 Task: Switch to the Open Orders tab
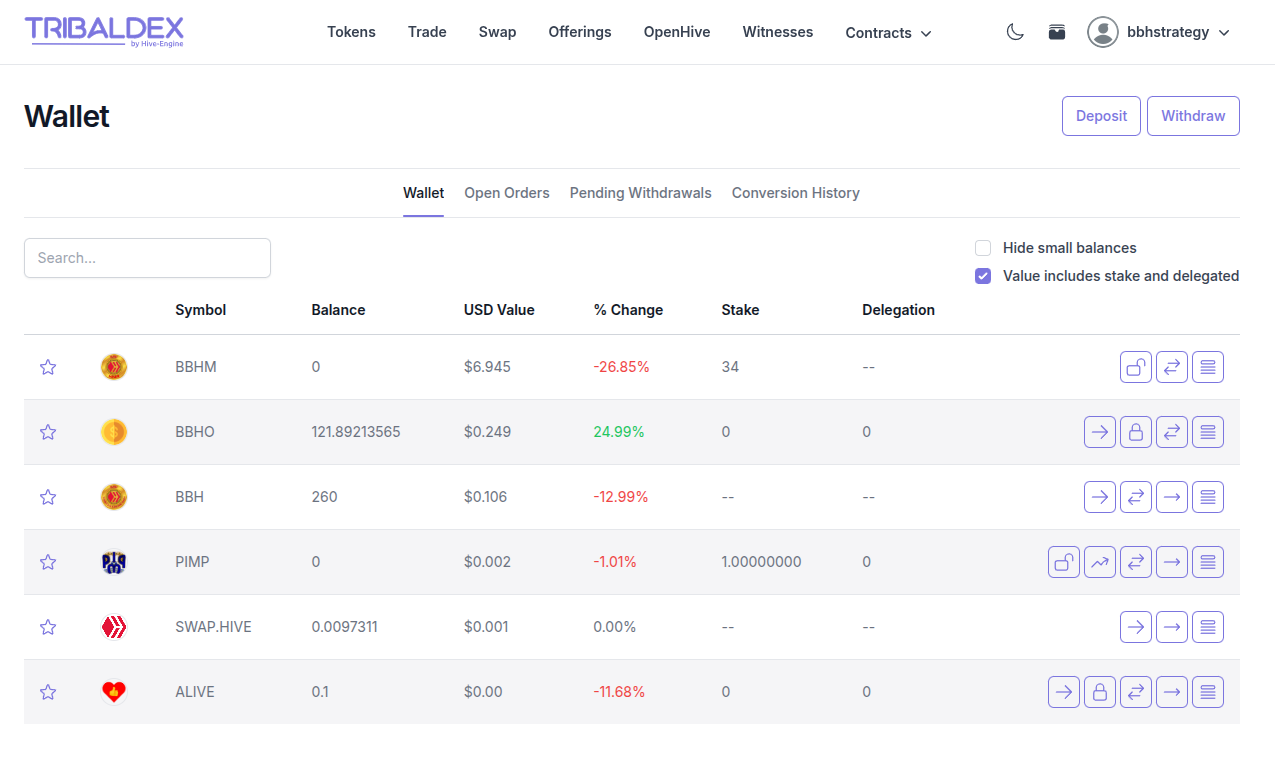coord(506,193)
